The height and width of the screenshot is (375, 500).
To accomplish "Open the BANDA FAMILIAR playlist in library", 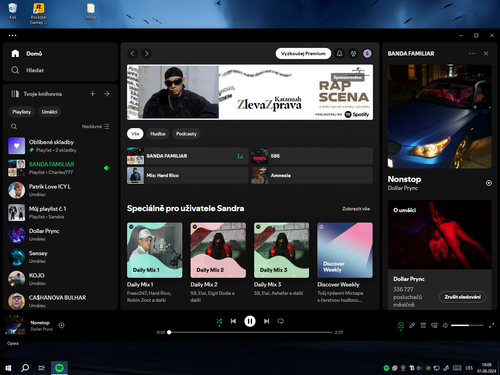I will 60,168.
